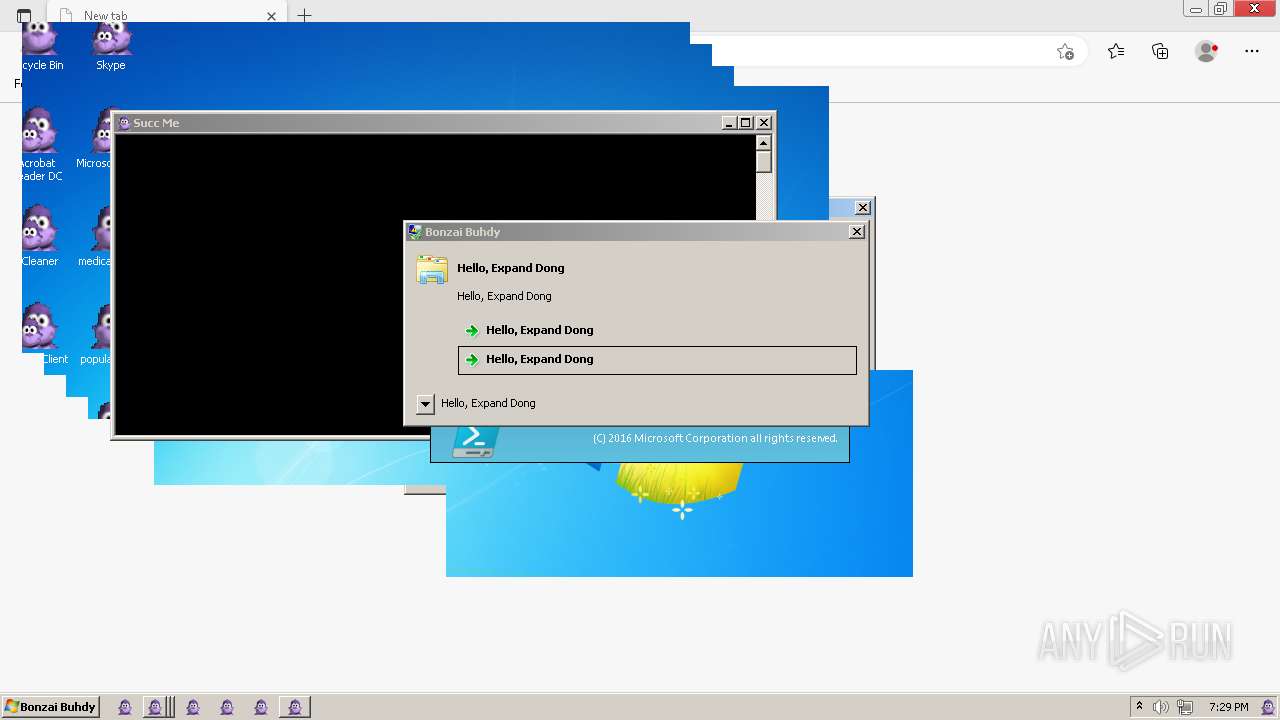1280x720 pixels.
Task: Open the browser profile avatar
Action: [x=1206, y=52]
